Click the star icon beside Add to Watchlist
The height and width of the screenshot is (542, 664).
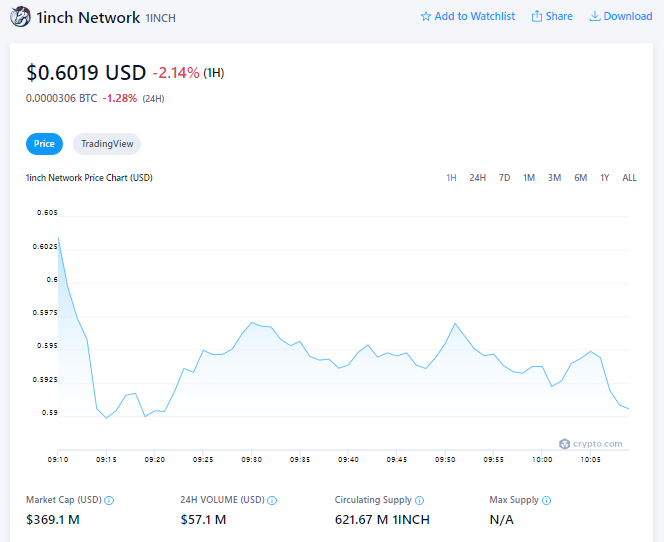coord(426,17)
